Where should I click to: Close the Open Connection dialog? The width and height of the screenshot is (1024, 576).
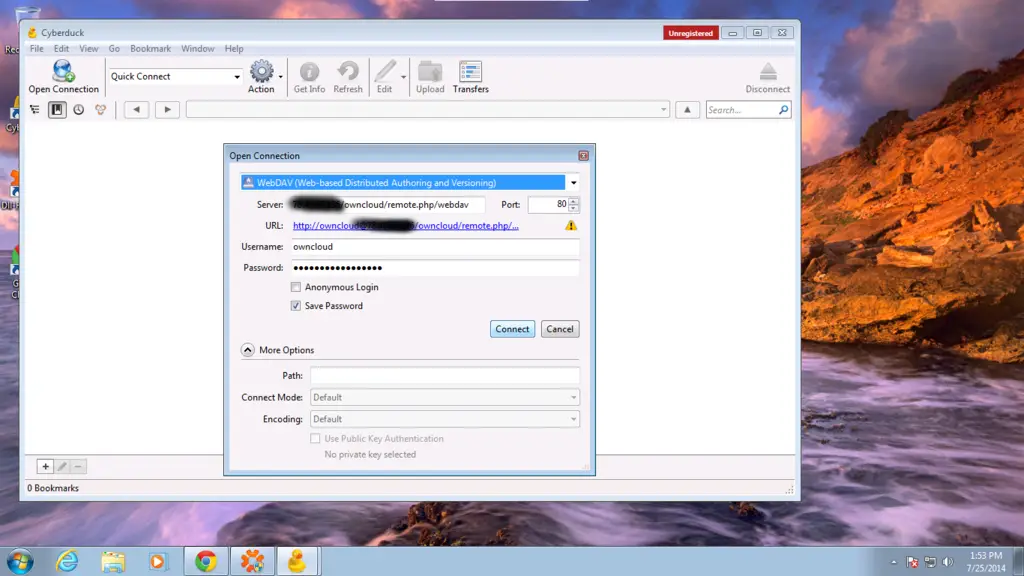583,155
